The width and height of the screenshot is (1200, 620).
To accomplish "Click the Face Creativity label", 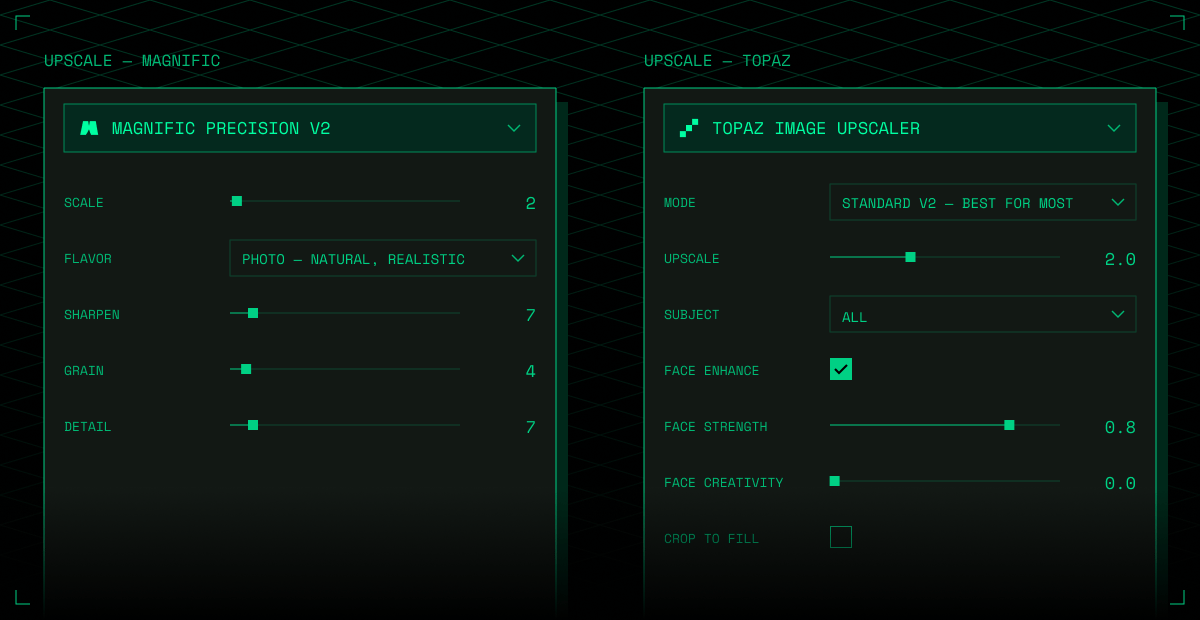I will [724, 483].
